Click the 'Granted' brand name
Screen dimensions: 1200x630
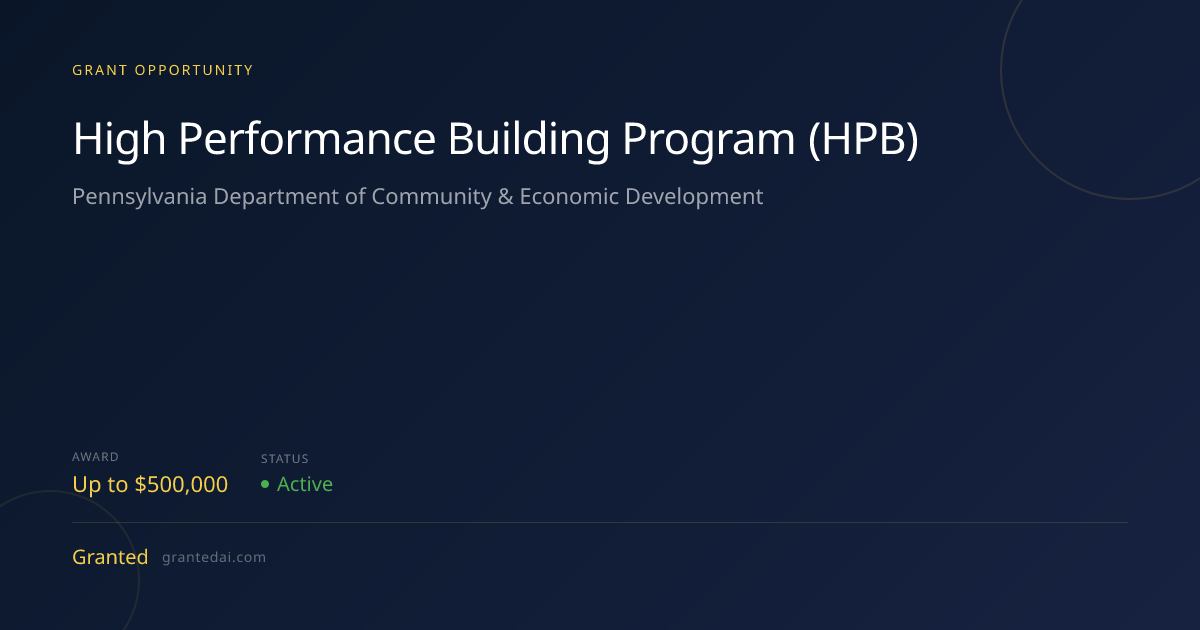[110, 557]
